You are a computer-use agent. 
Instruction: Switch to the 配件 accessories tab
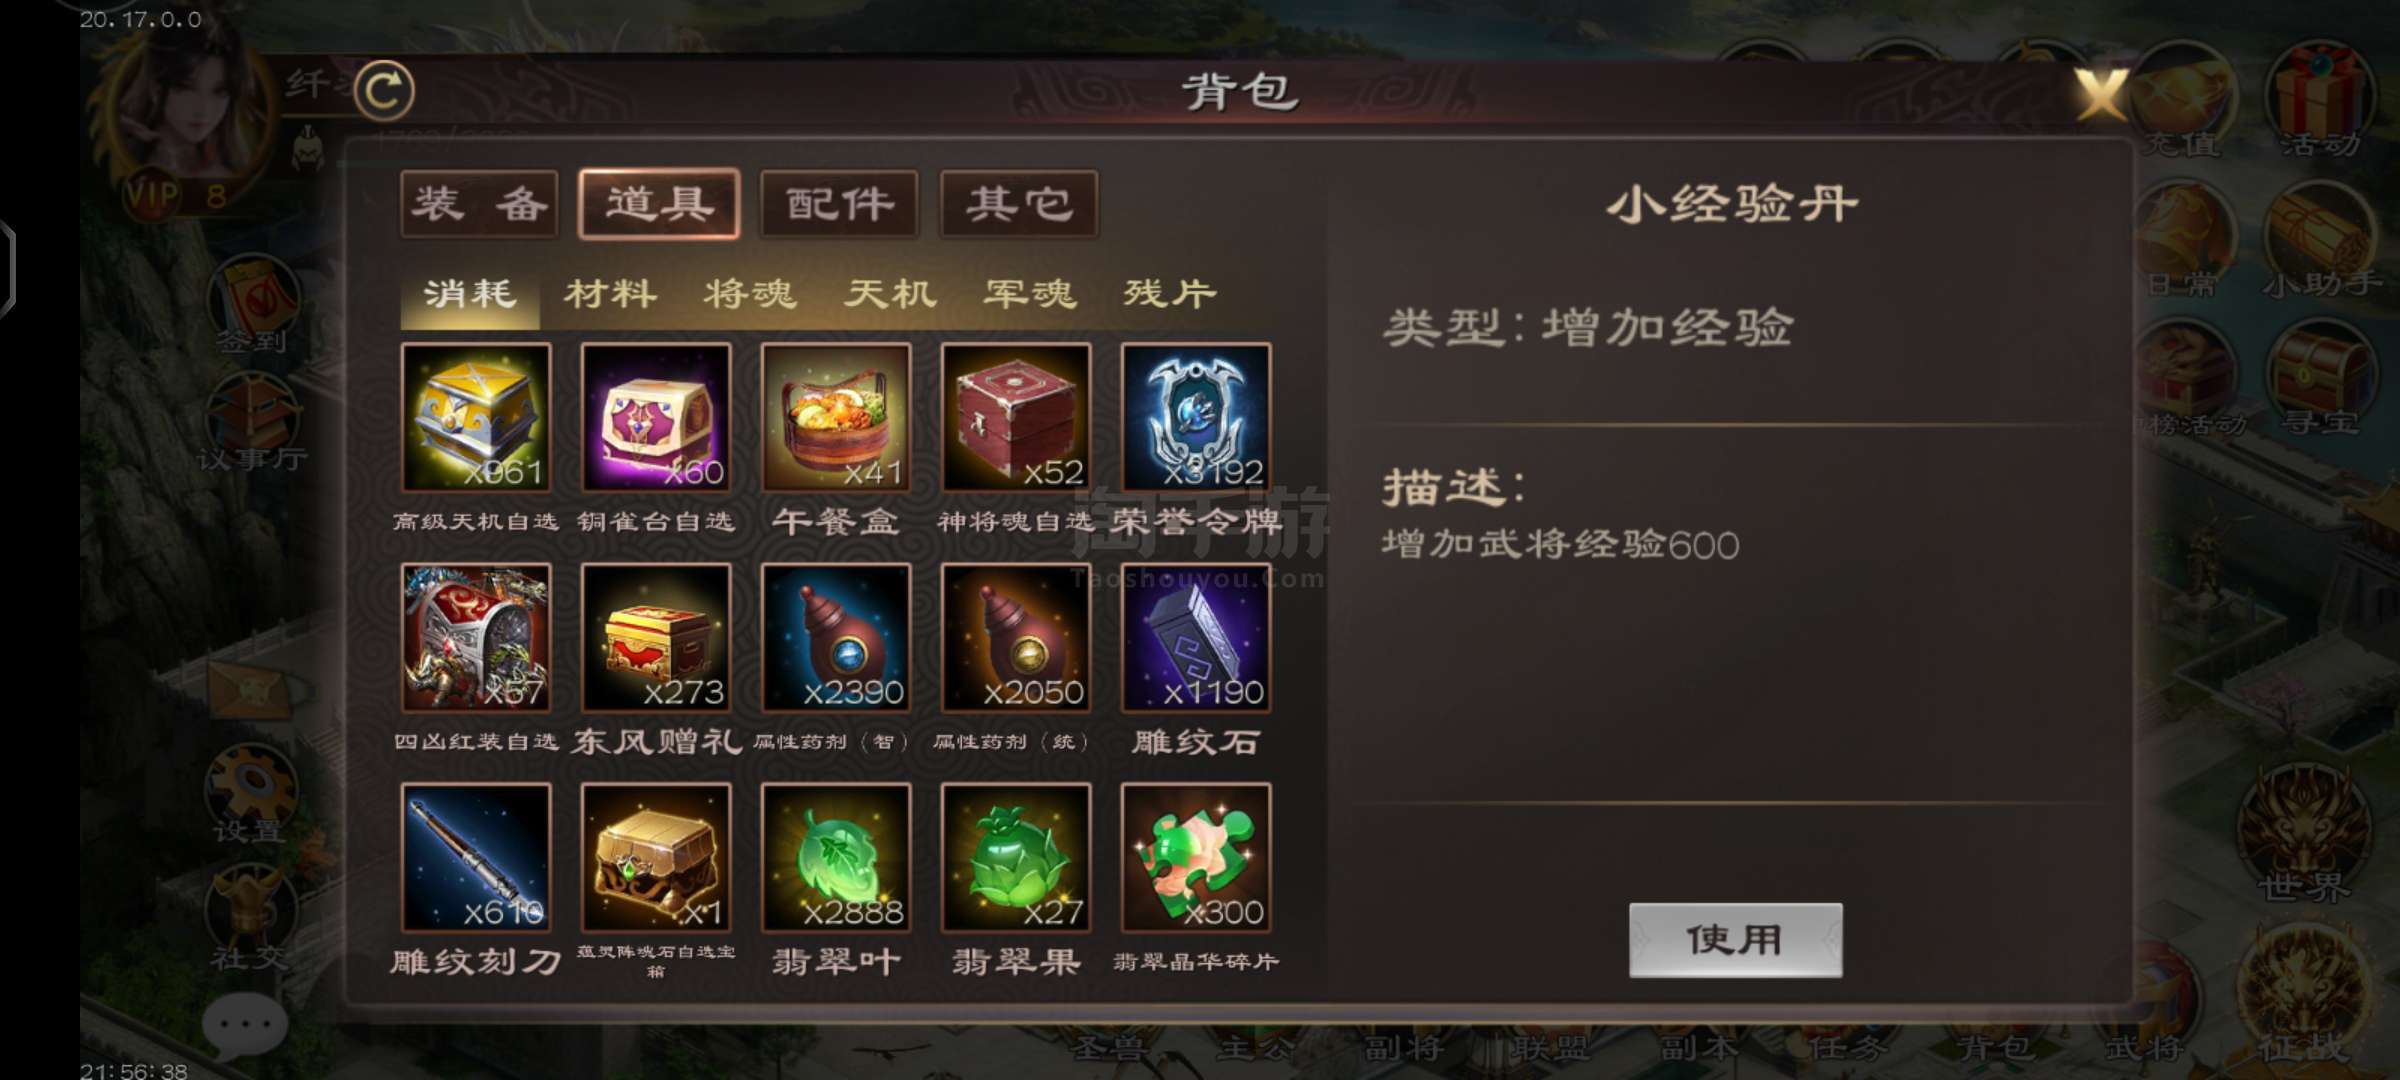coord(839,204)
